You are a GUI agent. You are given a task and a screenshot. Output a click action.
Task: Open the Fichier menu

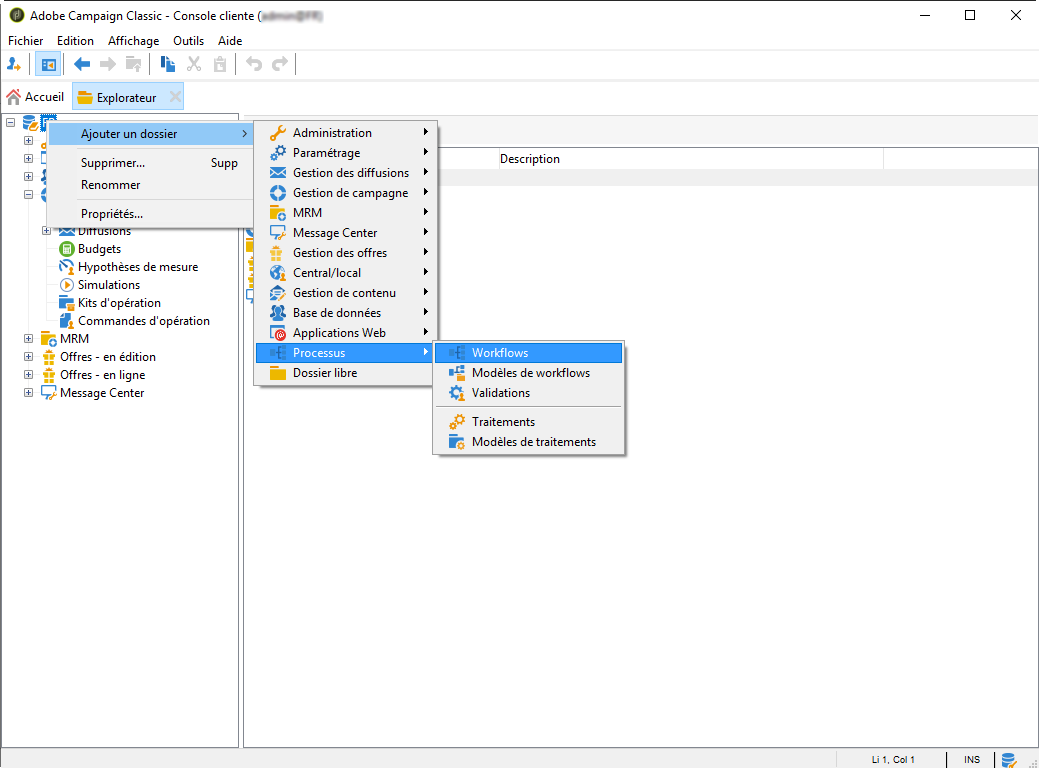[25, 41]
